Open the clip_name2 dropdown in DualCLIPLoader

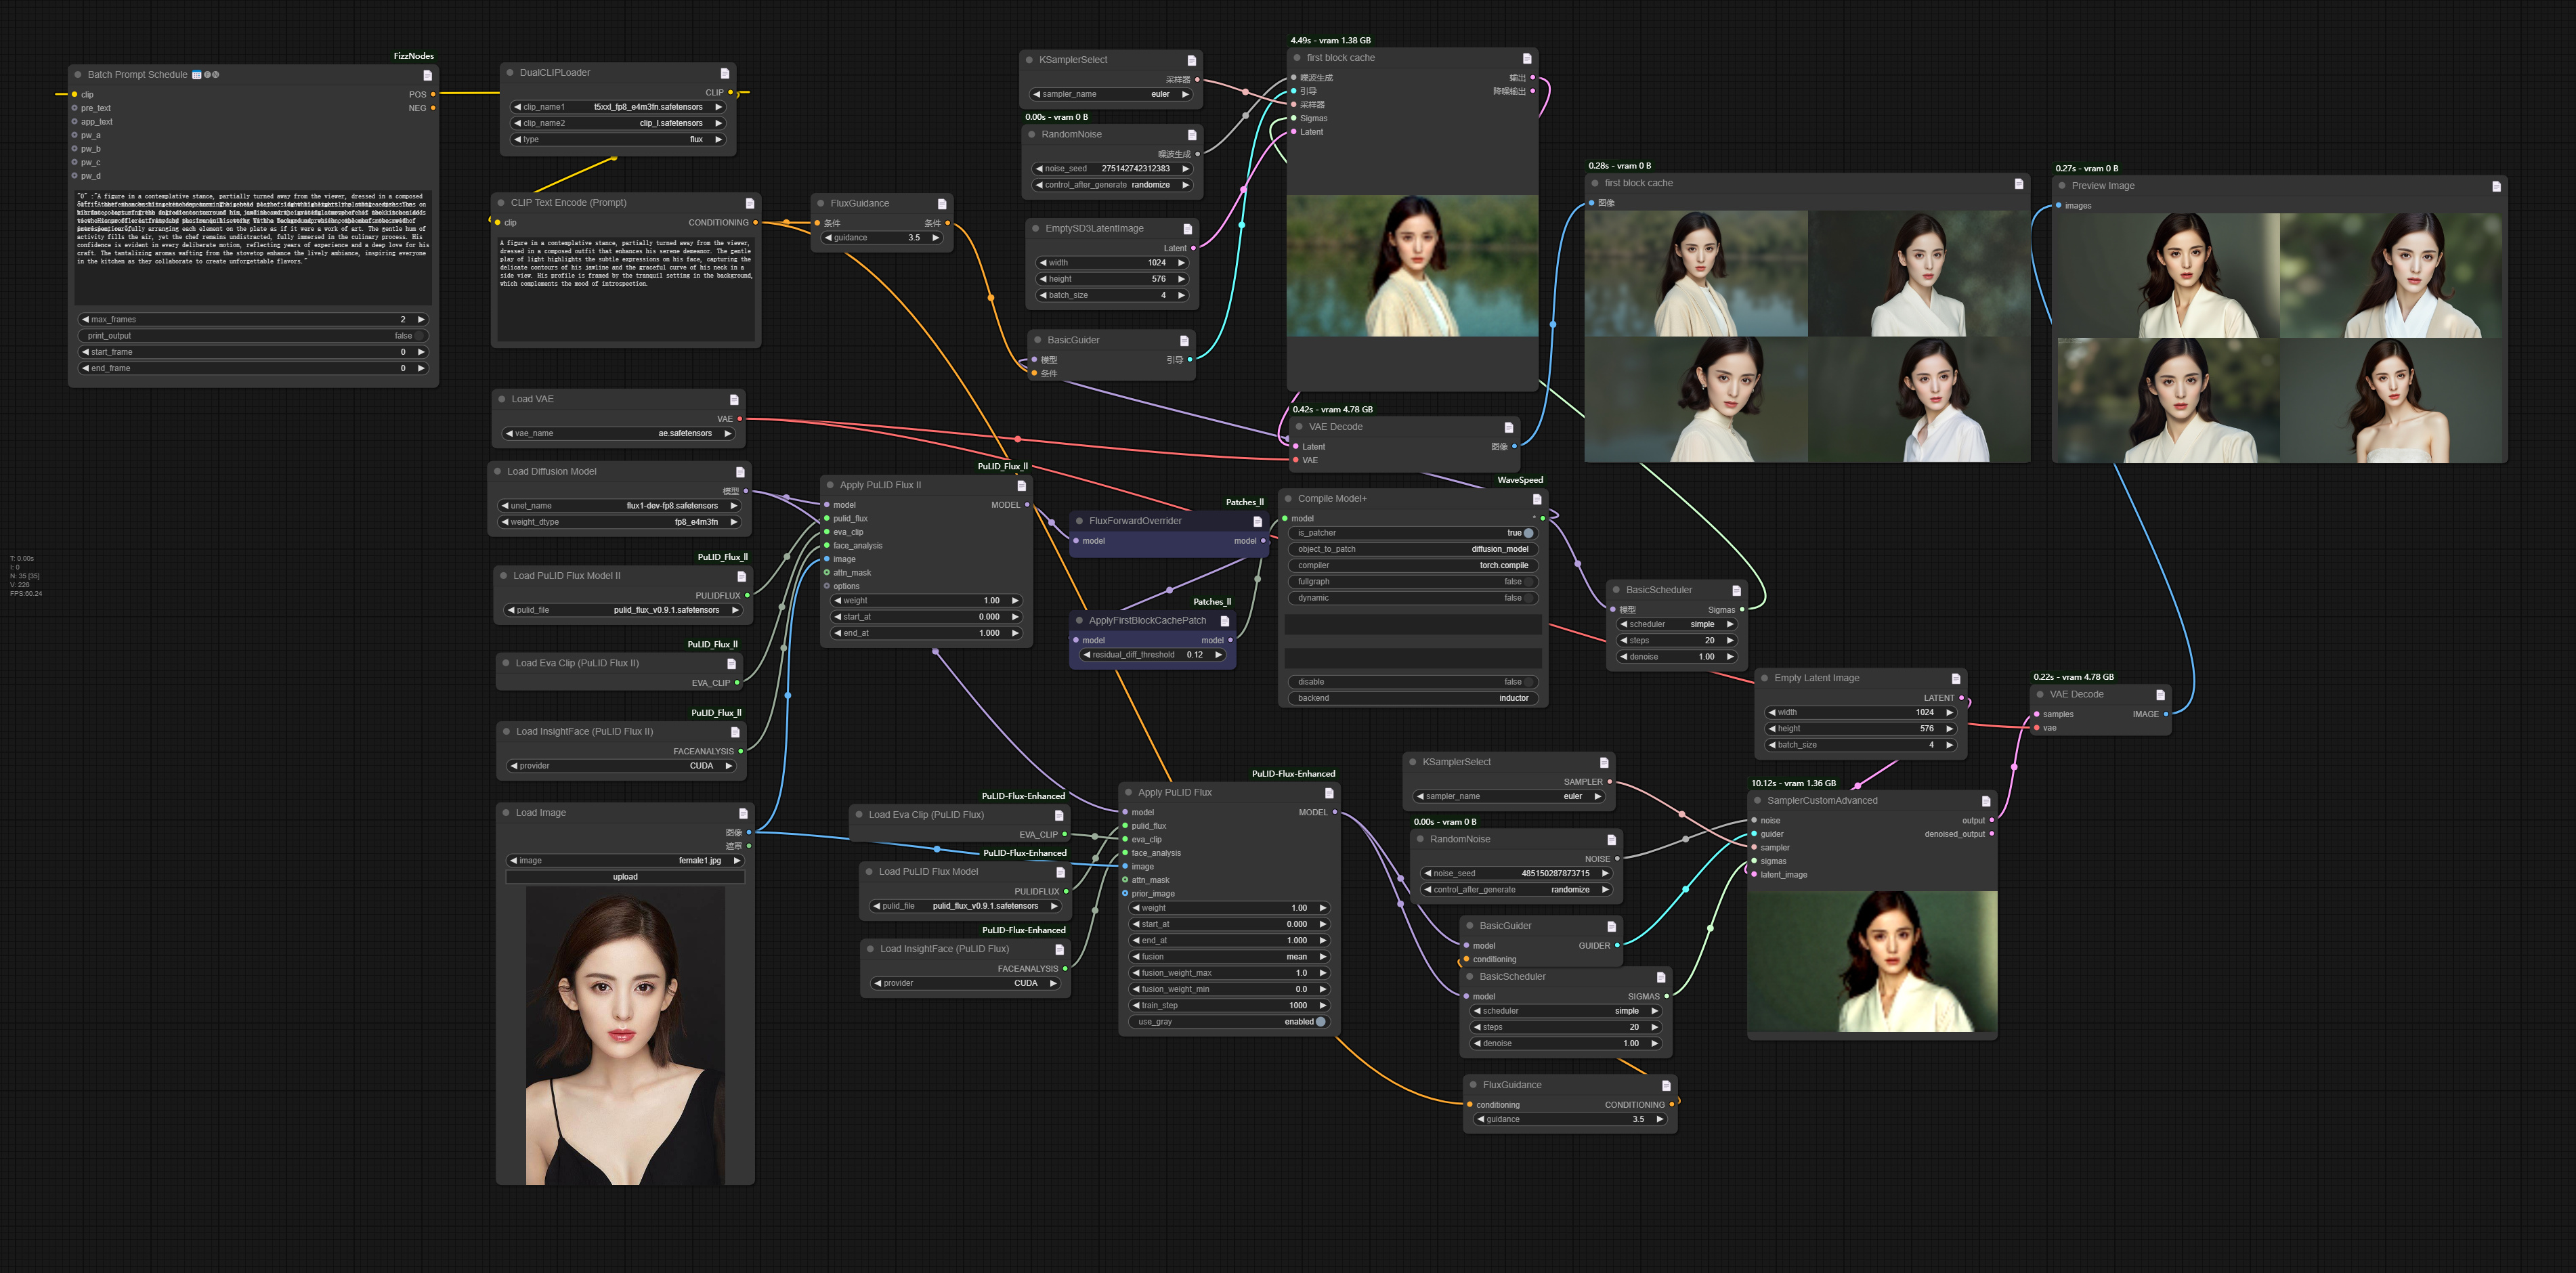(618, 123)
